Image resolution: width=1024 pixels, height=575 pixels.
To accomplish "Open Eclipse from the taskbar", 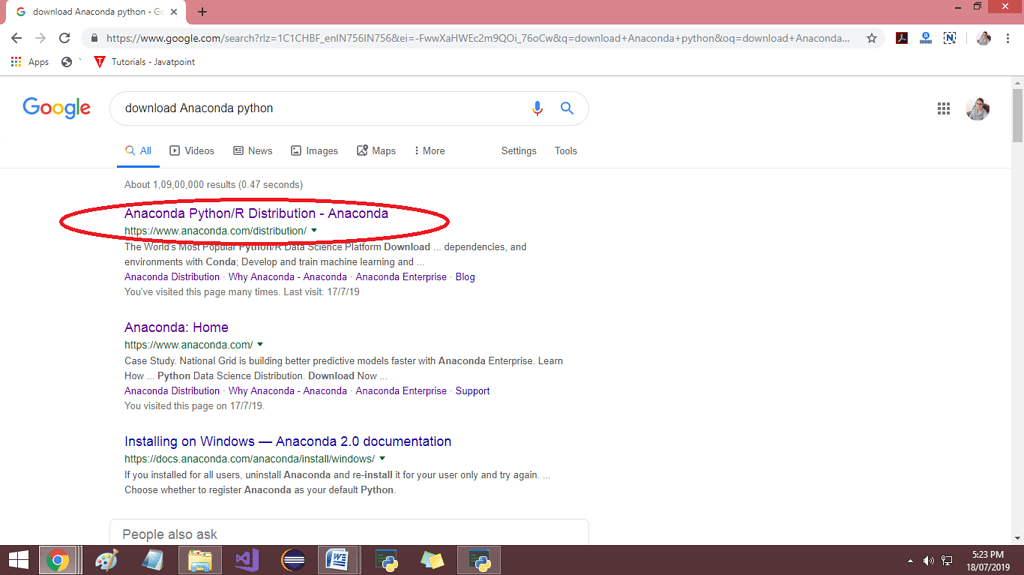I will tap(293, 560).
